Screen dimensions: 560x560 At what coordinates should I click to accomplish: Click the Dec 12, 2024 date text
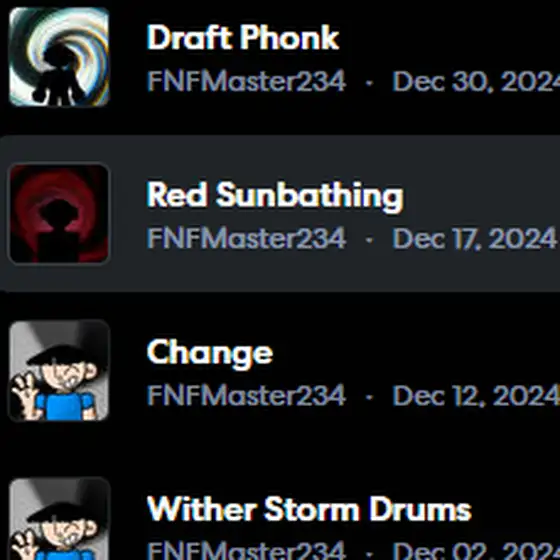coord(476,395)
